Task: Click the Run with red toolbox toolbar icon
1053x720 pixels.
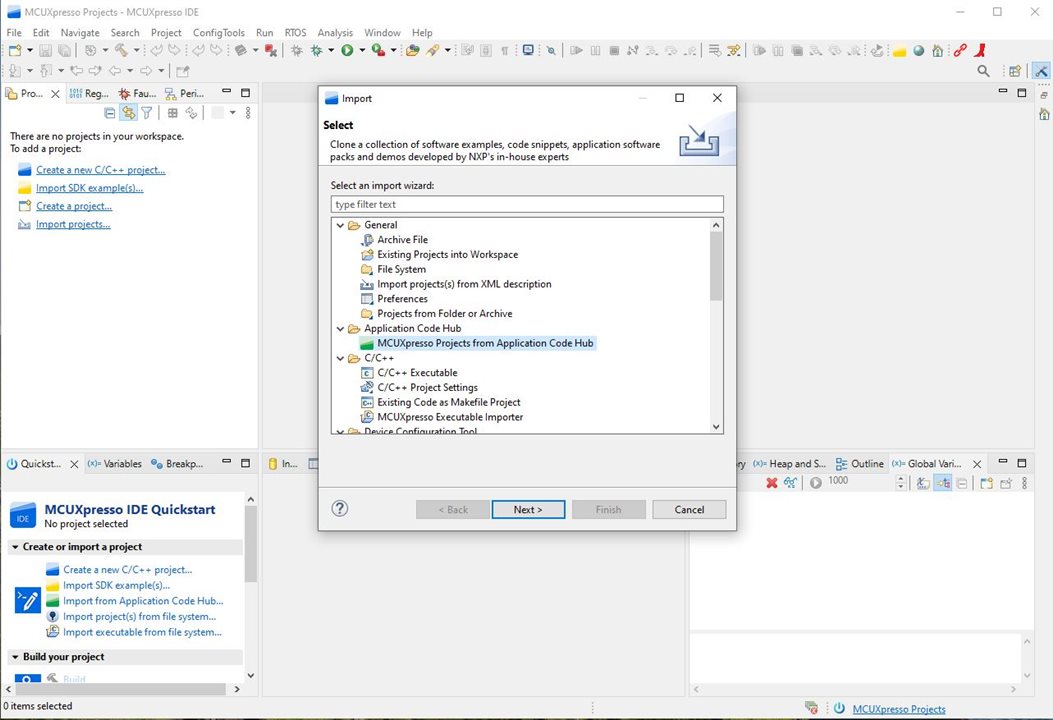Action: [378, 50]
